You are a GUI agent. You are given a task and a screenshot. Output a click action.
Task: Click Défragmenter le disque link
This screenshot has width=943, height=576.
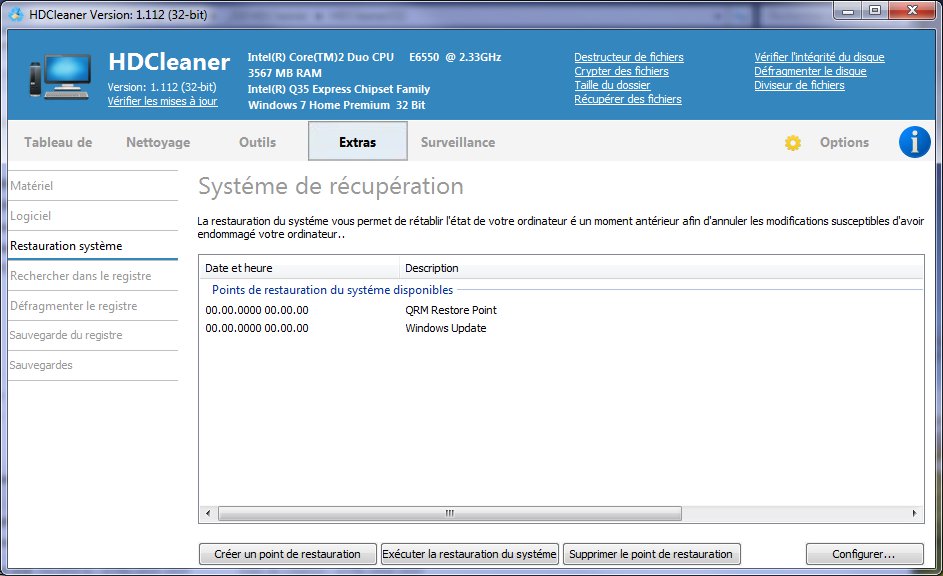(x=810, y=71)
